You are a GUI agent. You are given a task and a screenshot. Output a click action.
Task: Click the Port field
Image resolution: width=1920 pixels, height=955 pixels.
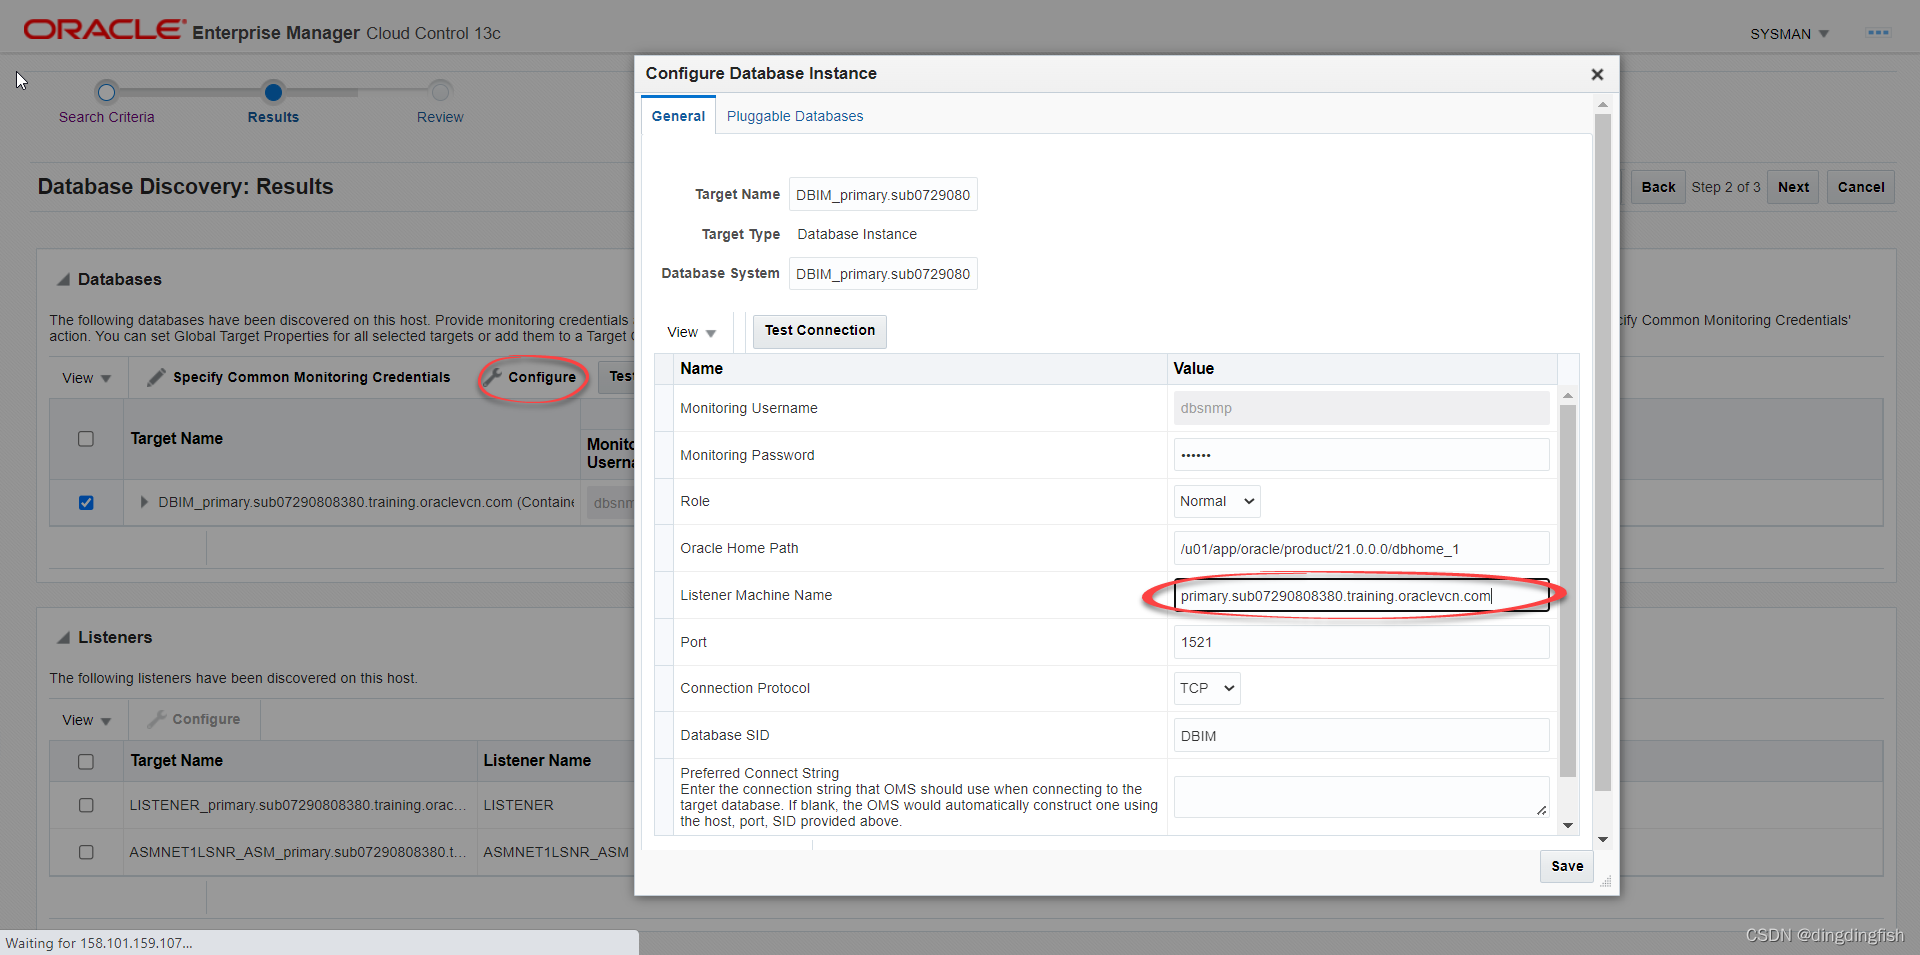tap(1361, 642)
